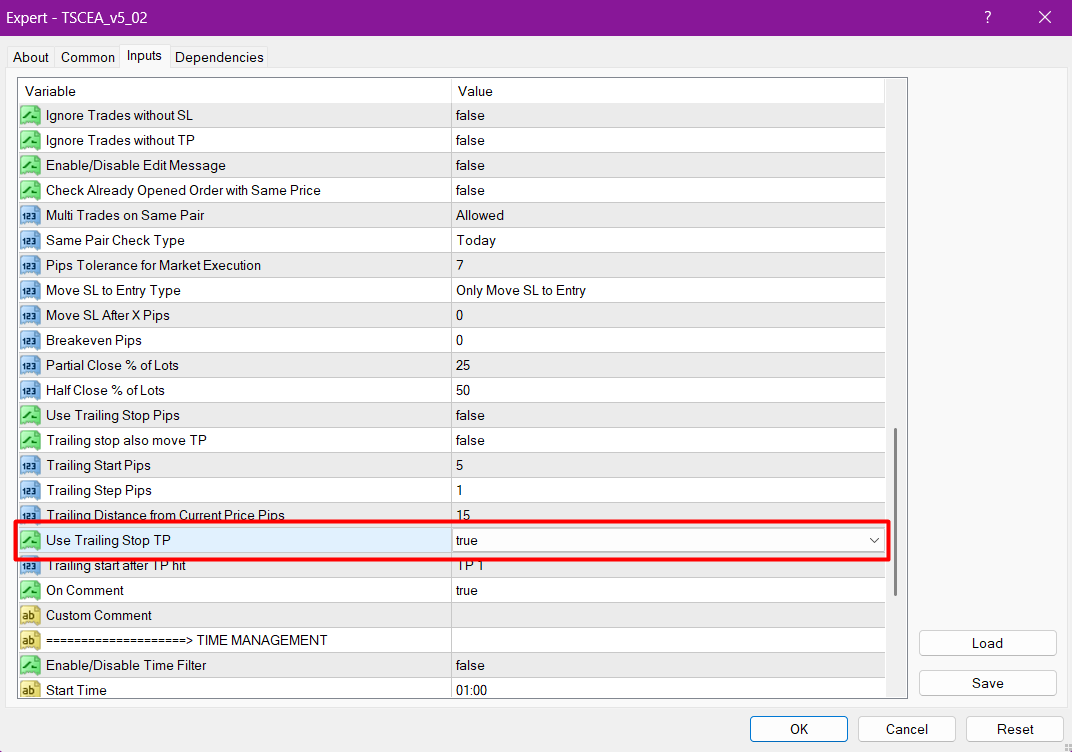Switch to the Common tab

pyautogui.click(x=88, y=57)
